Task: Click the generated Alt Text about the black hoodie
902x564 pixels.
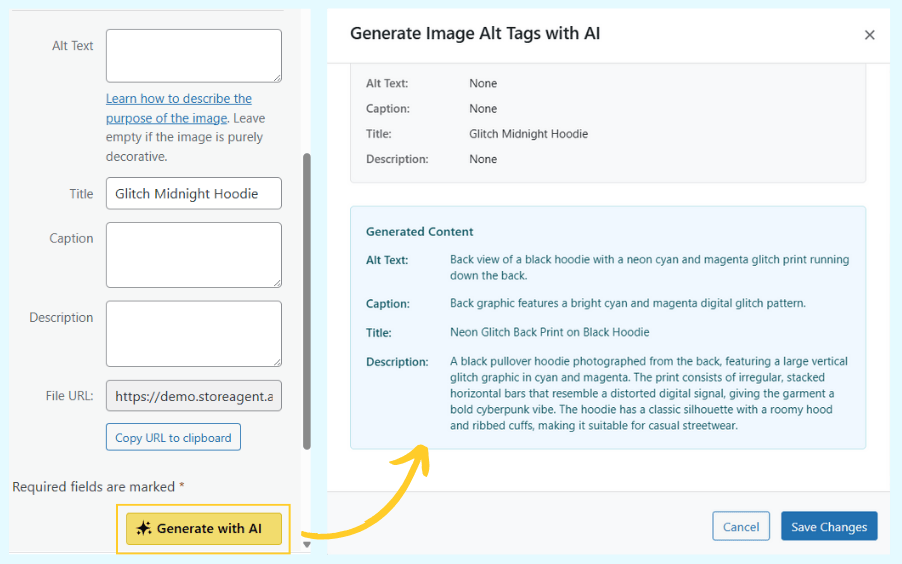Action: (x=649, y=267)
